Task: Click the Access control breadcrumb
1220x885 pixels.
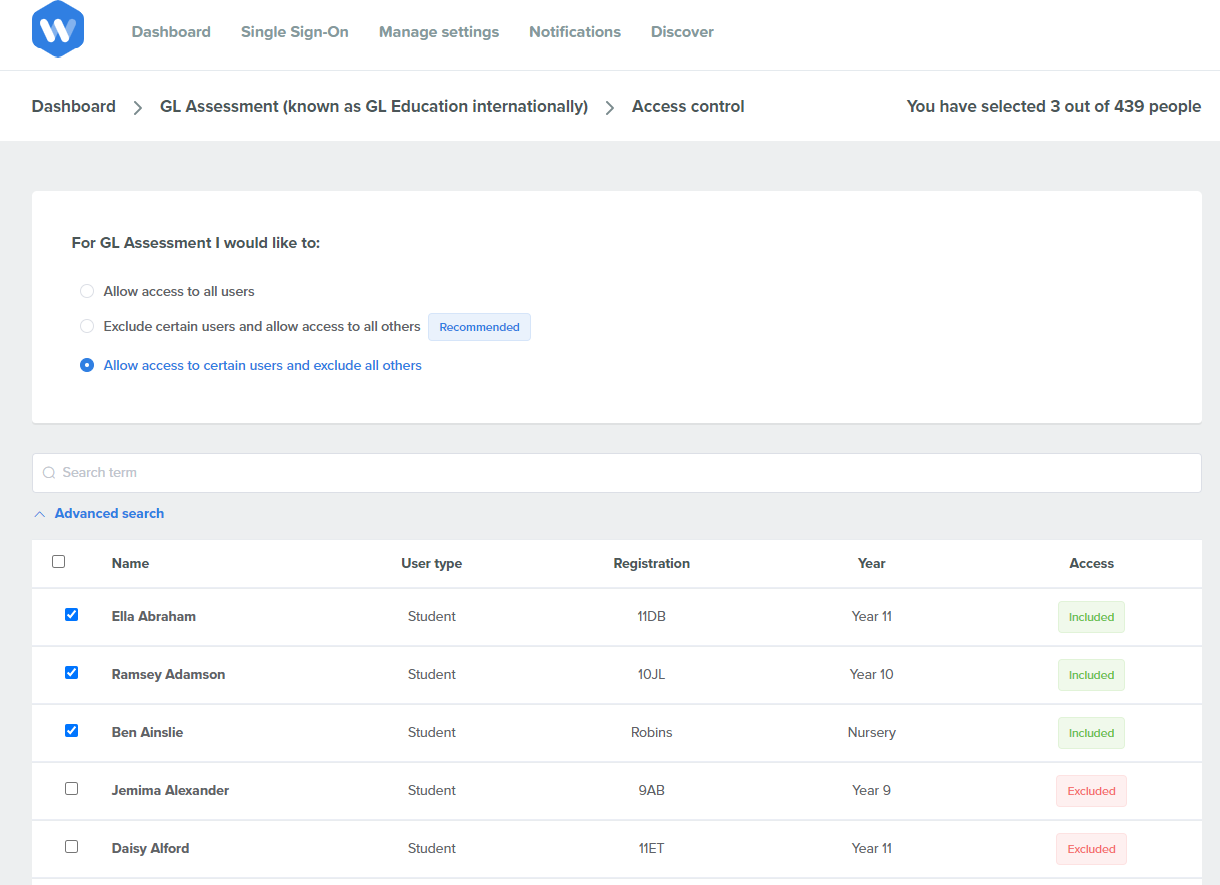Action: (x=688, y=106)
